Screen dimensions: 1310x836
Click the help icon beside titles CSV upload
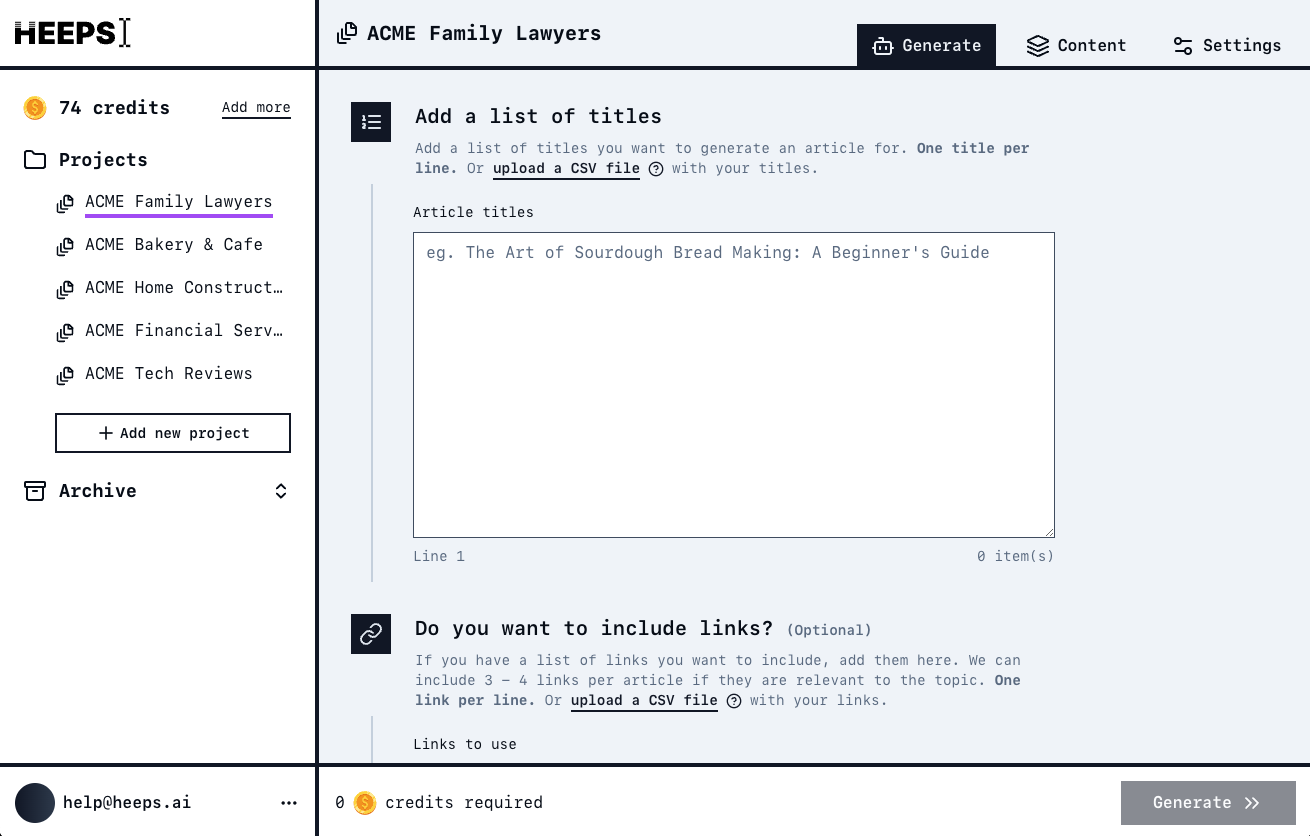click(656, 169)
